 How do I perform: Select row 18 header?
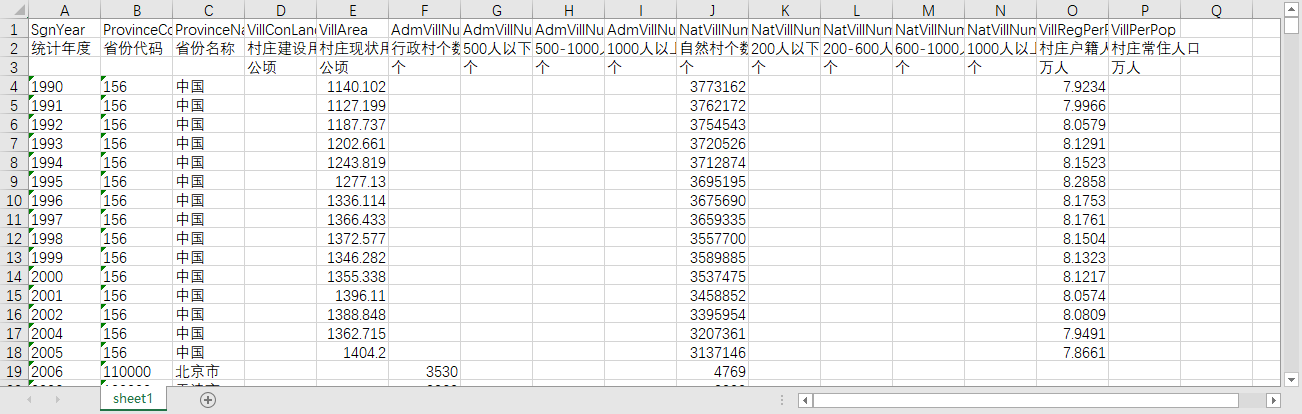point(14,352)
